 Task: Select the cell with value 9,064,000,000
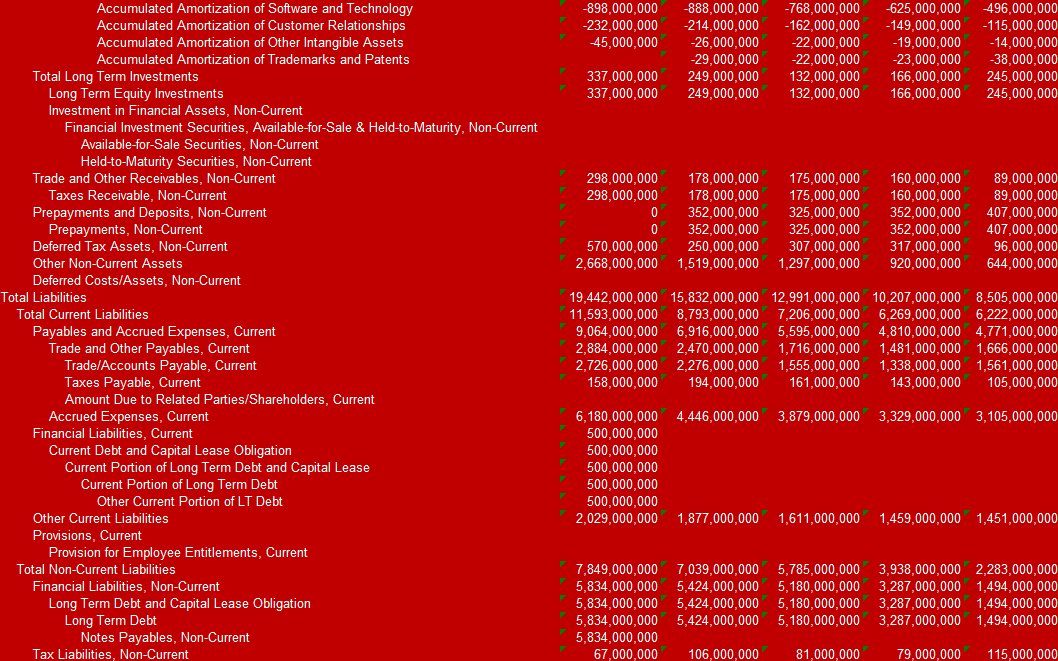pos(617,332)
